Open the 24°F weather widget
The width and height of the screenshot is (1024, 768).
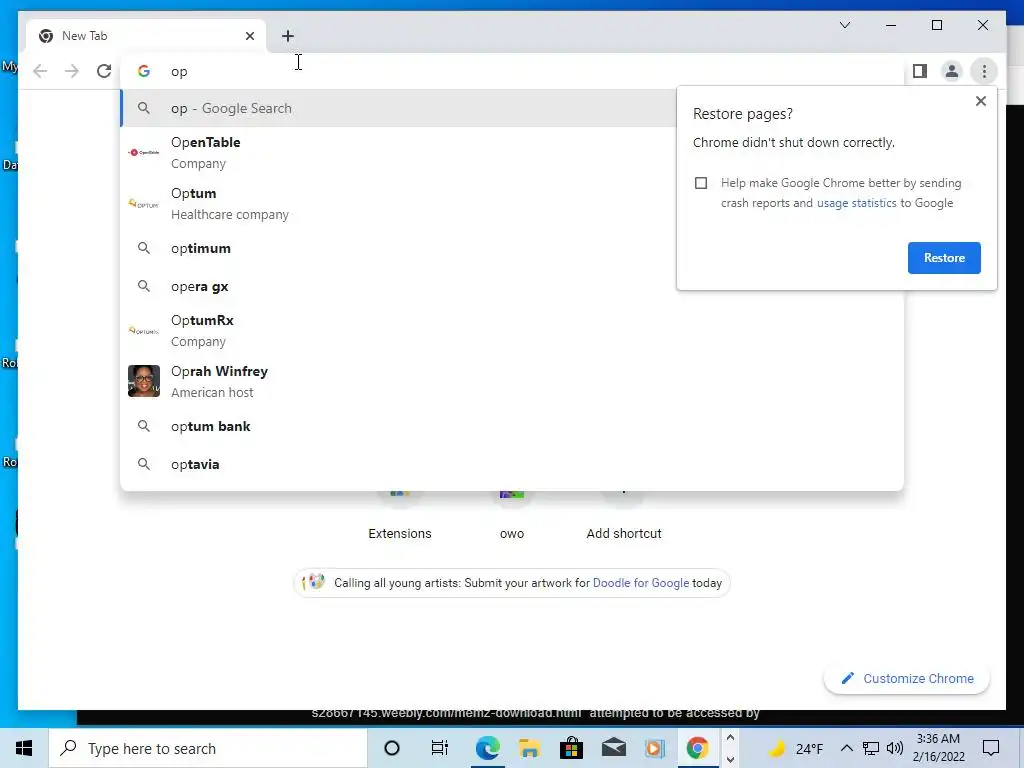coord(795,748)
